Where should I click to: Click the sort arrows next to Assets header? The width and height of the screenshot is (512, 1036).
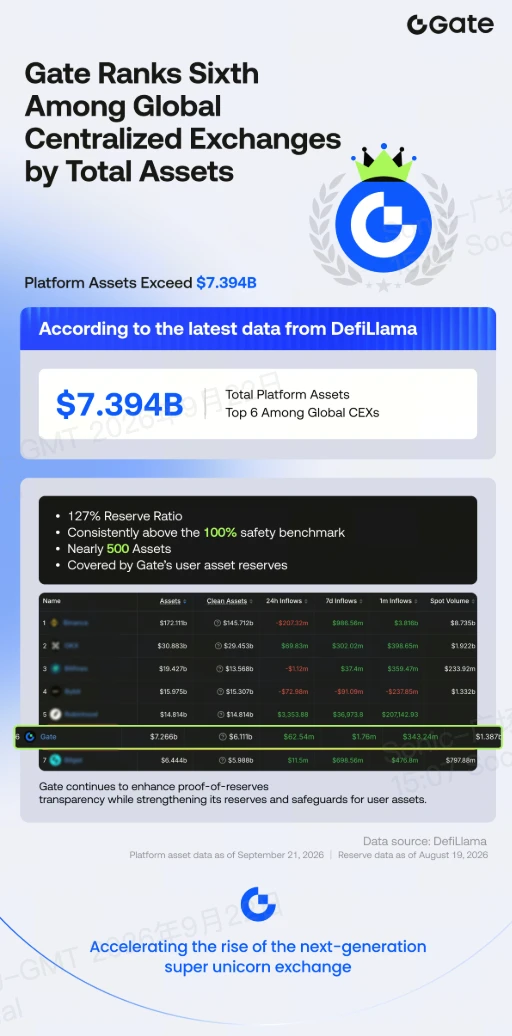(x=184, y=601)
